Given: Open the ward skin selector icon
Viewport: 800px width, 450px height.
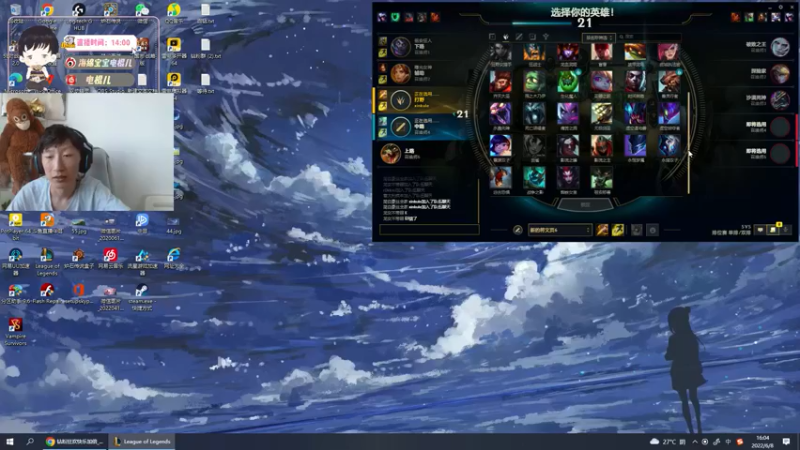Looking at the screenshot, I should click(x=636, y=230).
